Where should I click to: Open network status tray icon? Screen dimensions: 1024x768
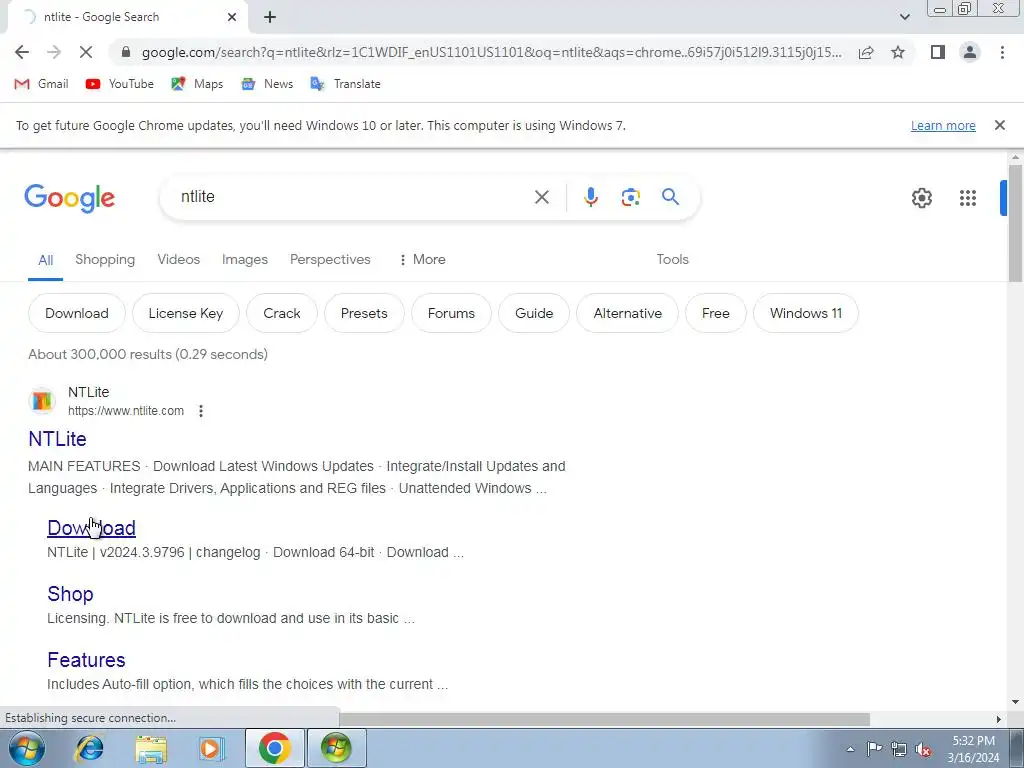(899, 749)
